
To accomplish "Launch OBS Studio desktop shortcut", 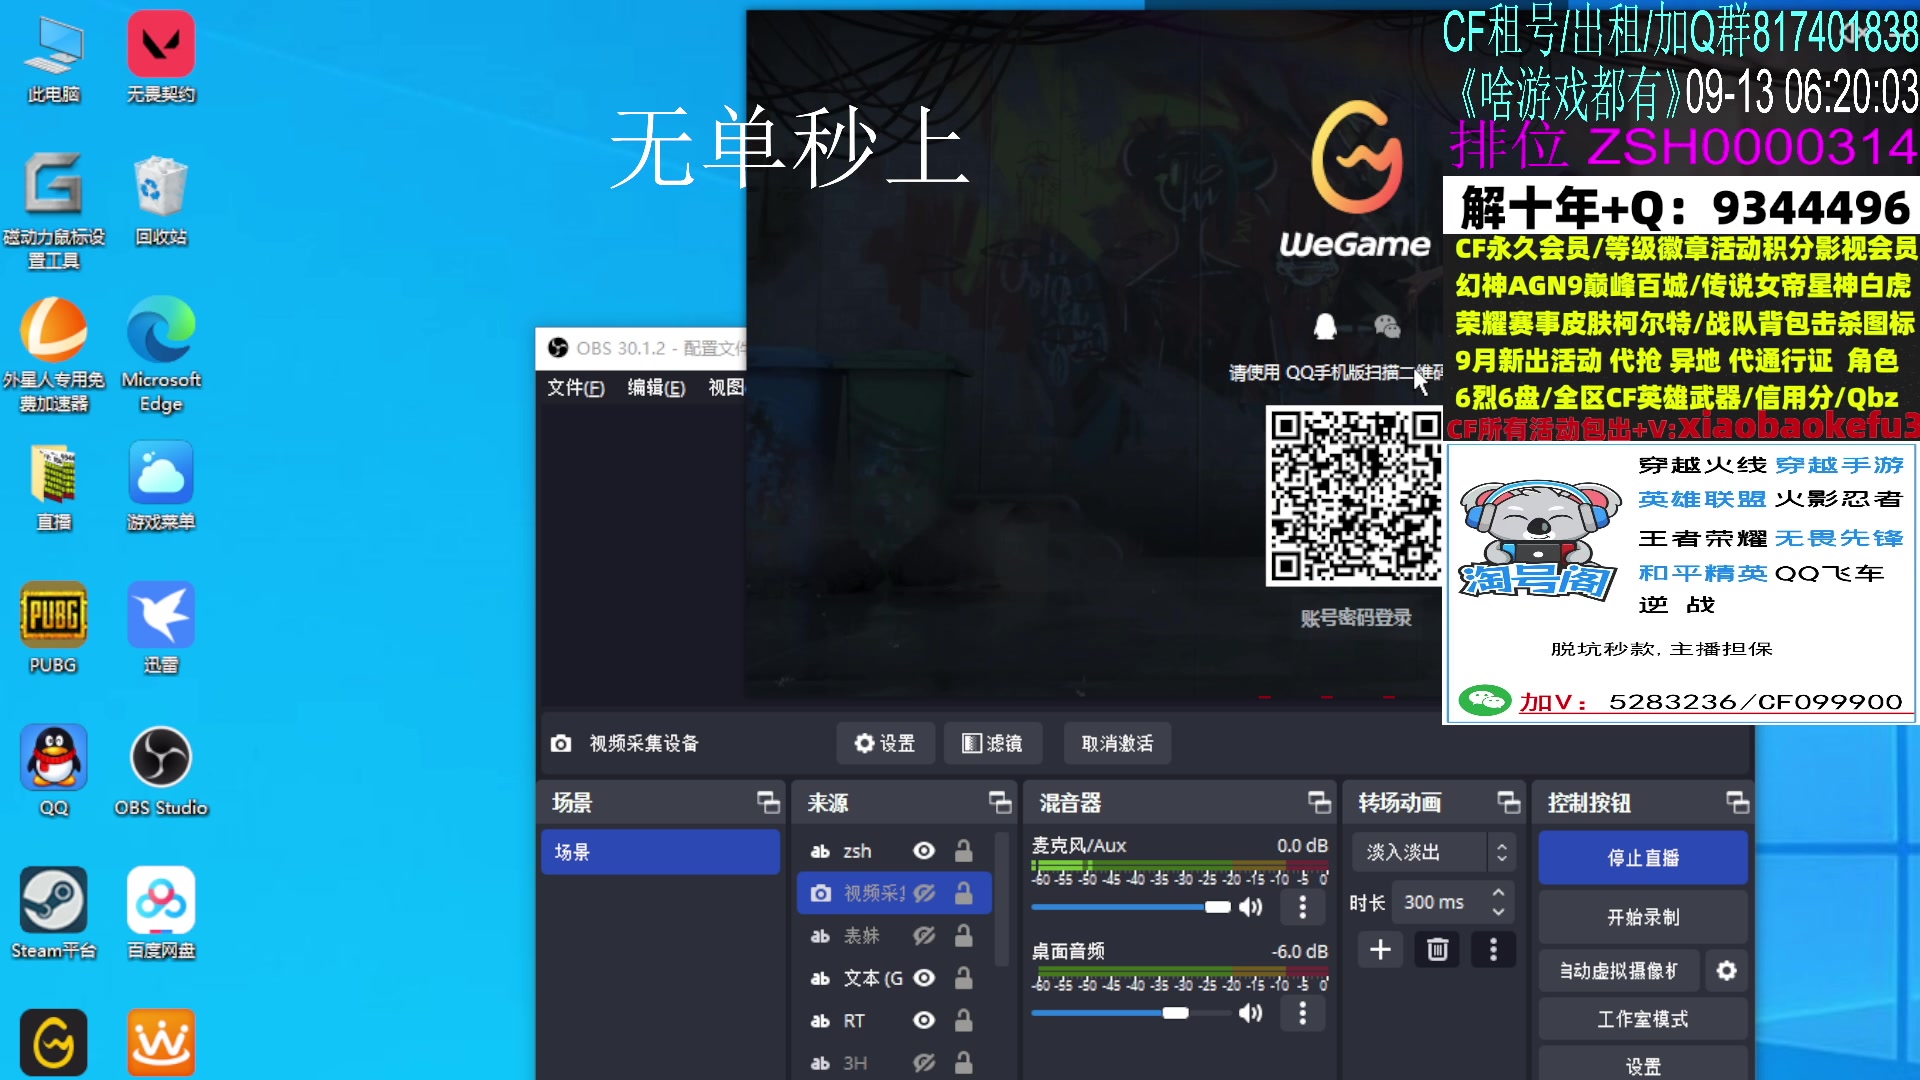I will pos(161,772).
